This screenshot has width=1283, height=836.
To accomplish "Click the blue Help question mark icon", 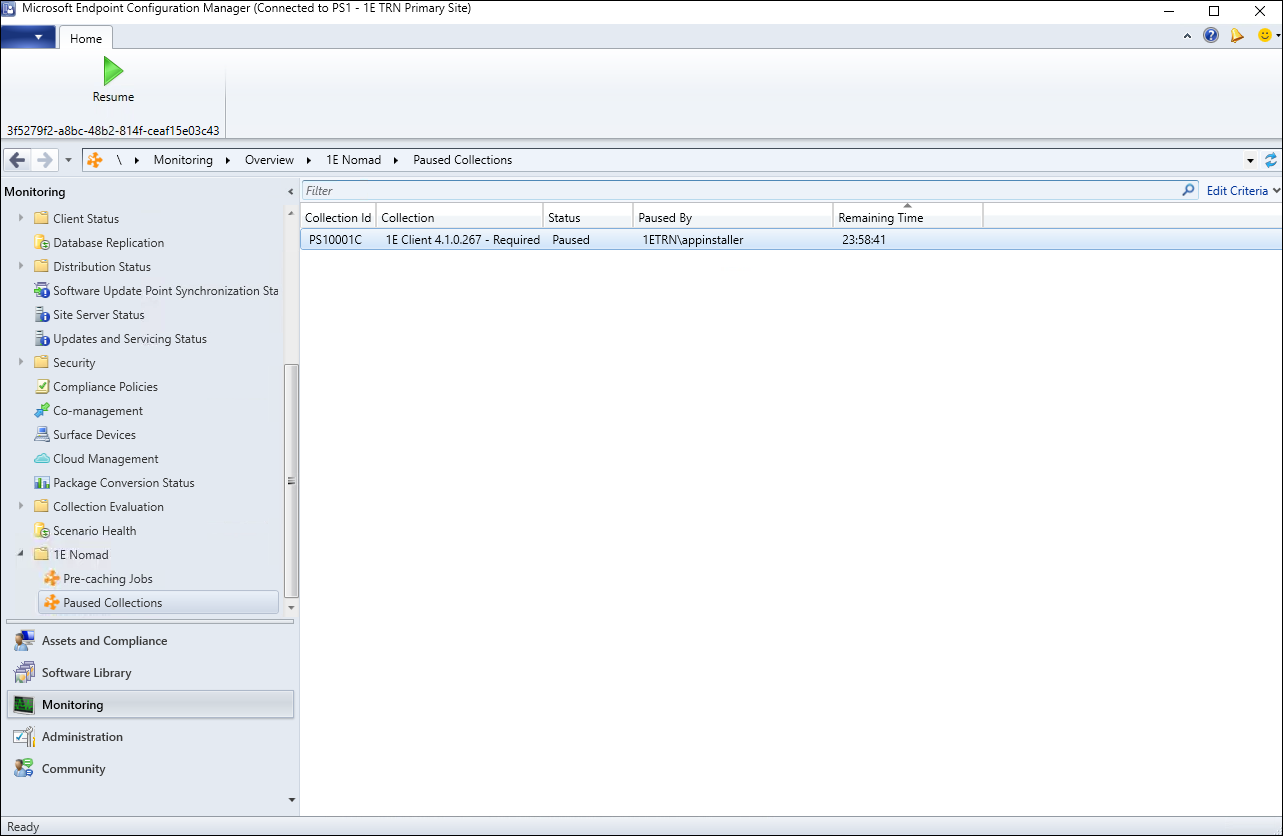I will click(x=1211, y=36).
